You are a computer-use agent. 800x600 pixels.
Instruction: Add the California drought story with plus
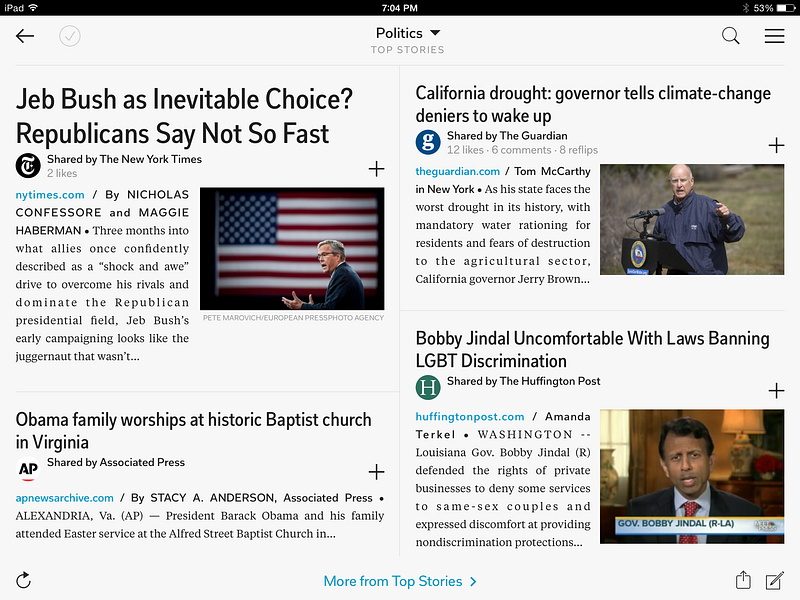click(776, 145)
